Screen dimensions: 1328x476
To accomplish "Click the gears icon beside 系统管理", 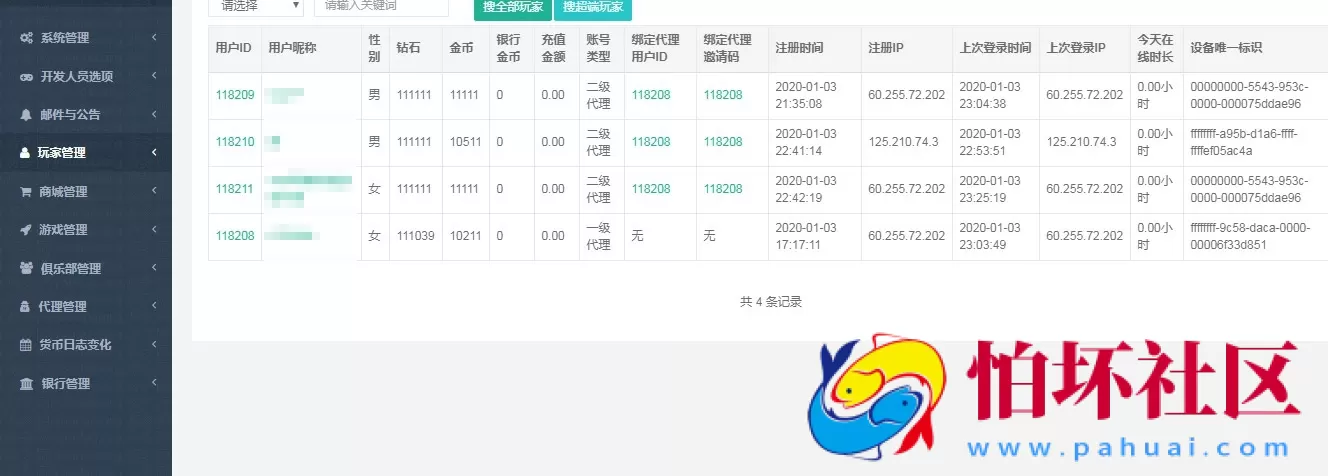I will pos(27,38).
